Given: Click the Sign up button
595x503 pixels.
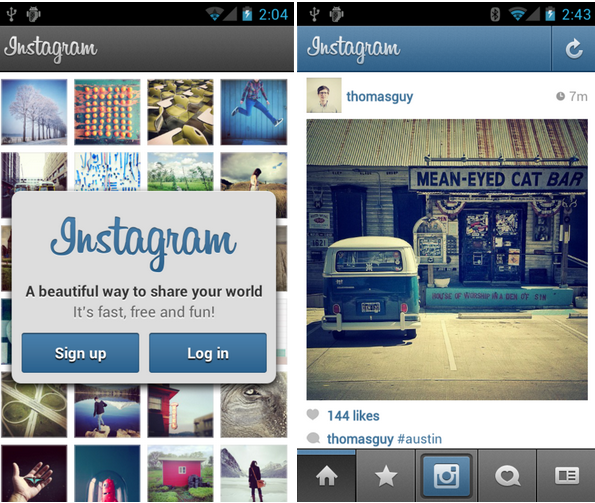Looking at the screenshot, I should point(80,353).
